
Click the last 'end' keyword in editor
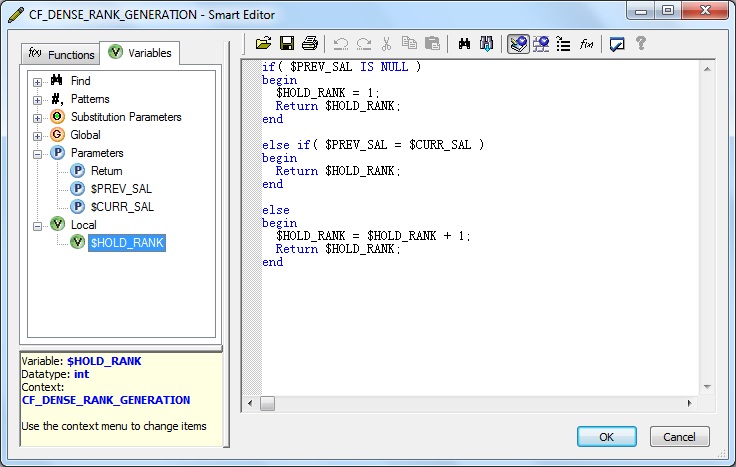click(272, 262)
